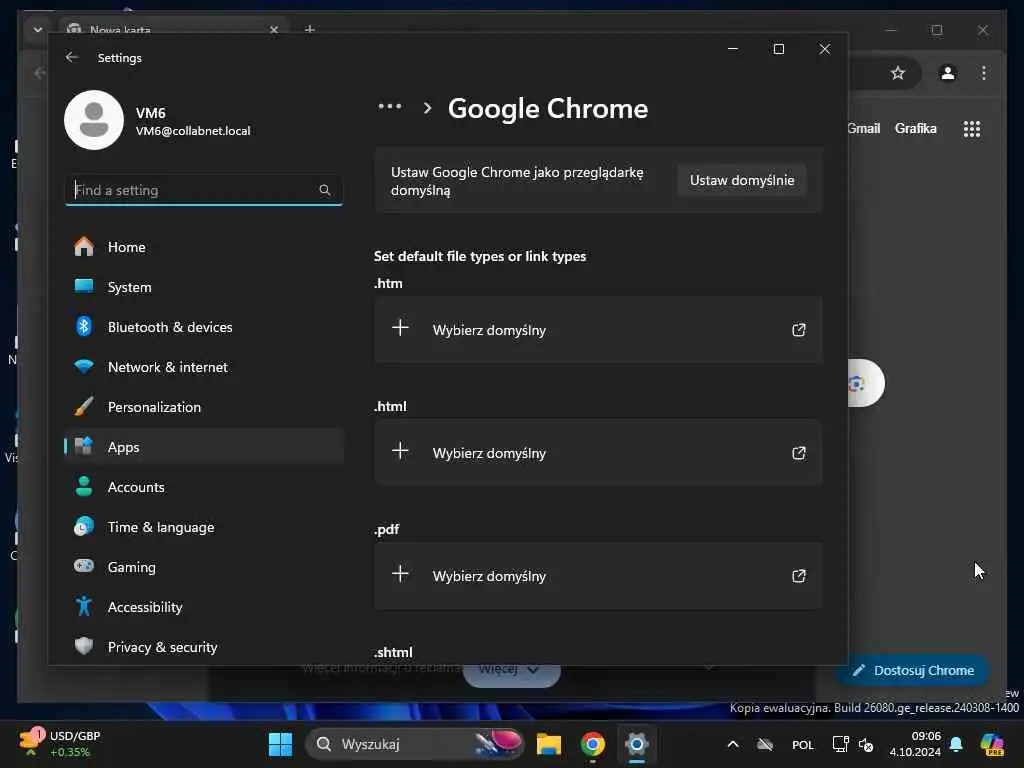
Task: Open Gaming settings category
Action: (x=204, y=567)
